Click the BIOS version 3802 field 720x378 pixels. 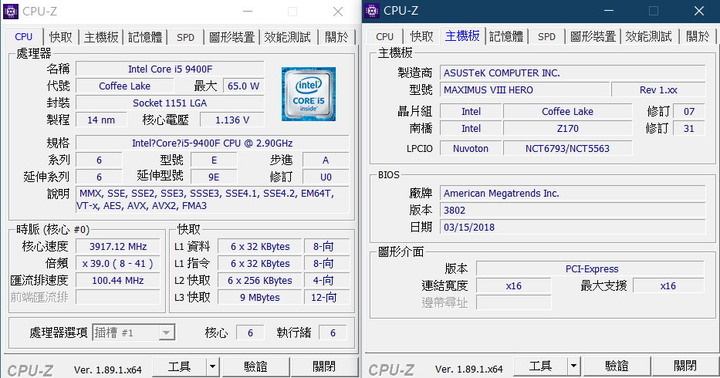573,210
